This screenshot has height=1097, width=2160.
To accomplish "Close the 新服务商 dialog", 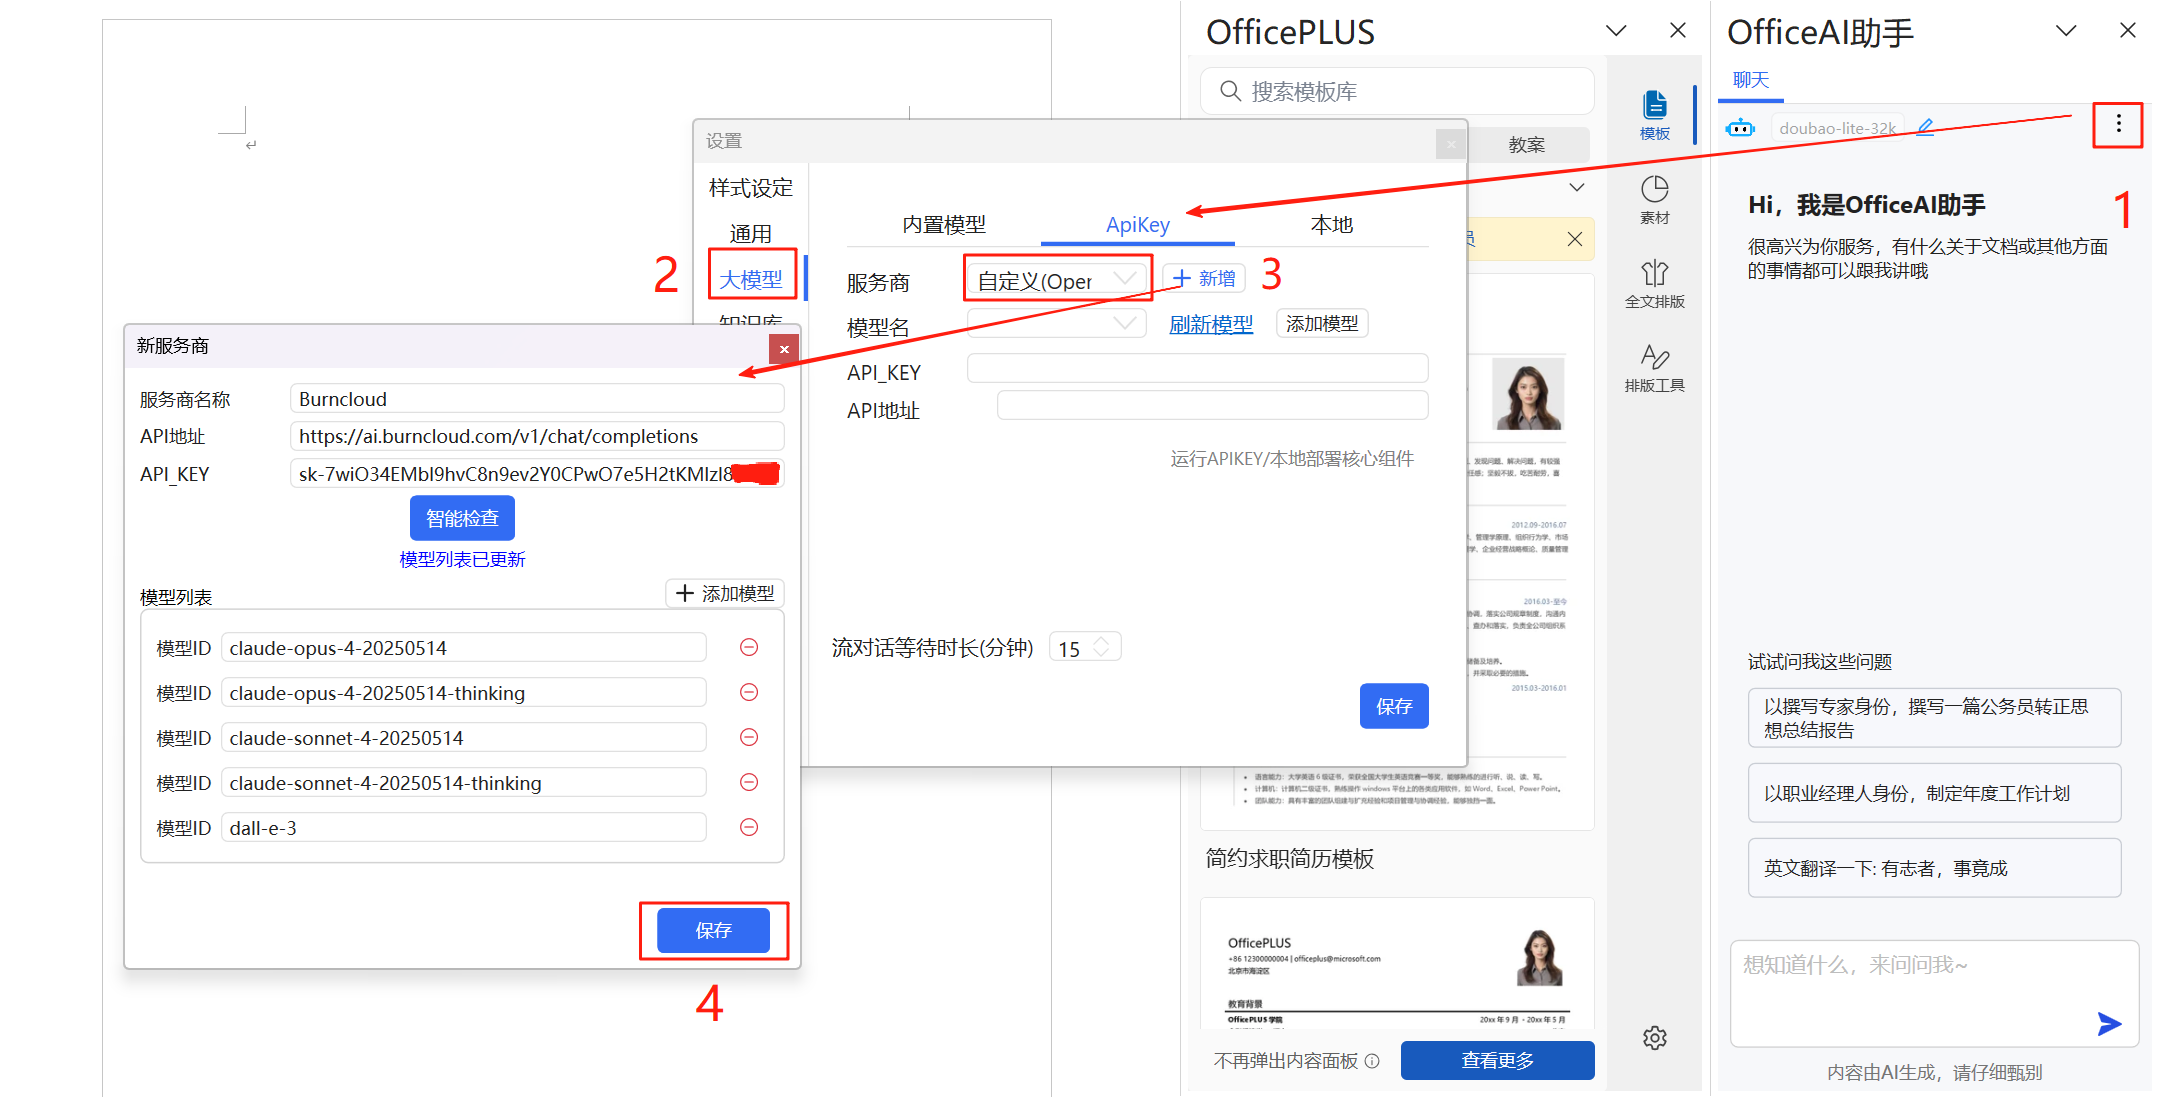I will [x=784, y=348].
